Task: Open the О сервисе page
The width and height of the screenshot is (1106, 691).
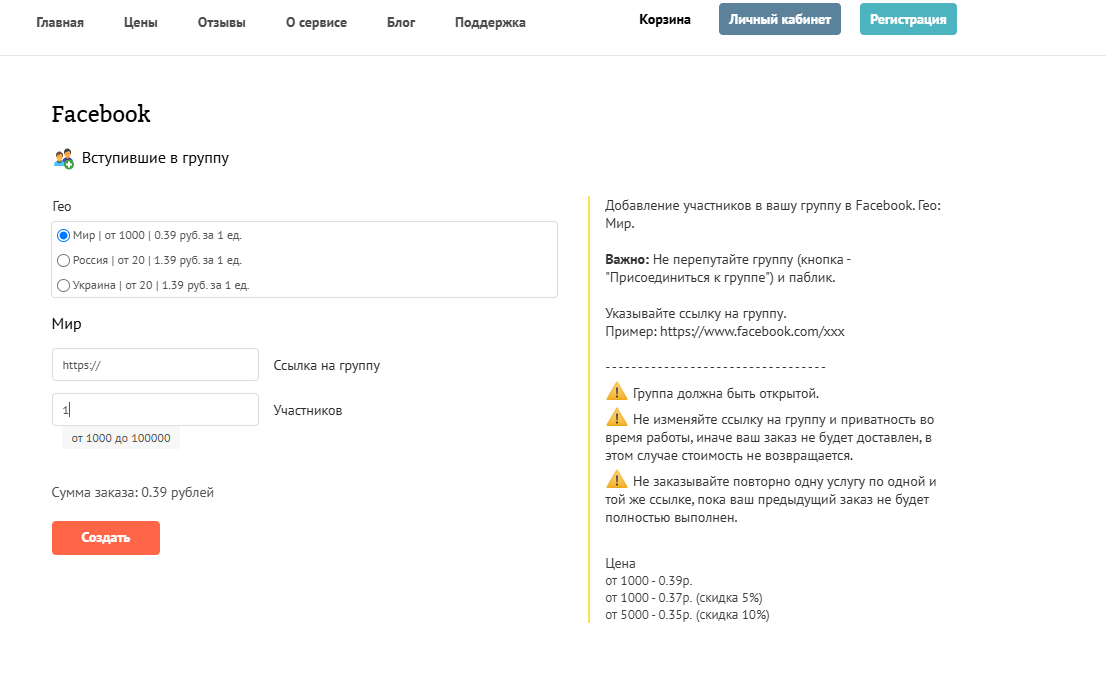Action: [316, 23]
